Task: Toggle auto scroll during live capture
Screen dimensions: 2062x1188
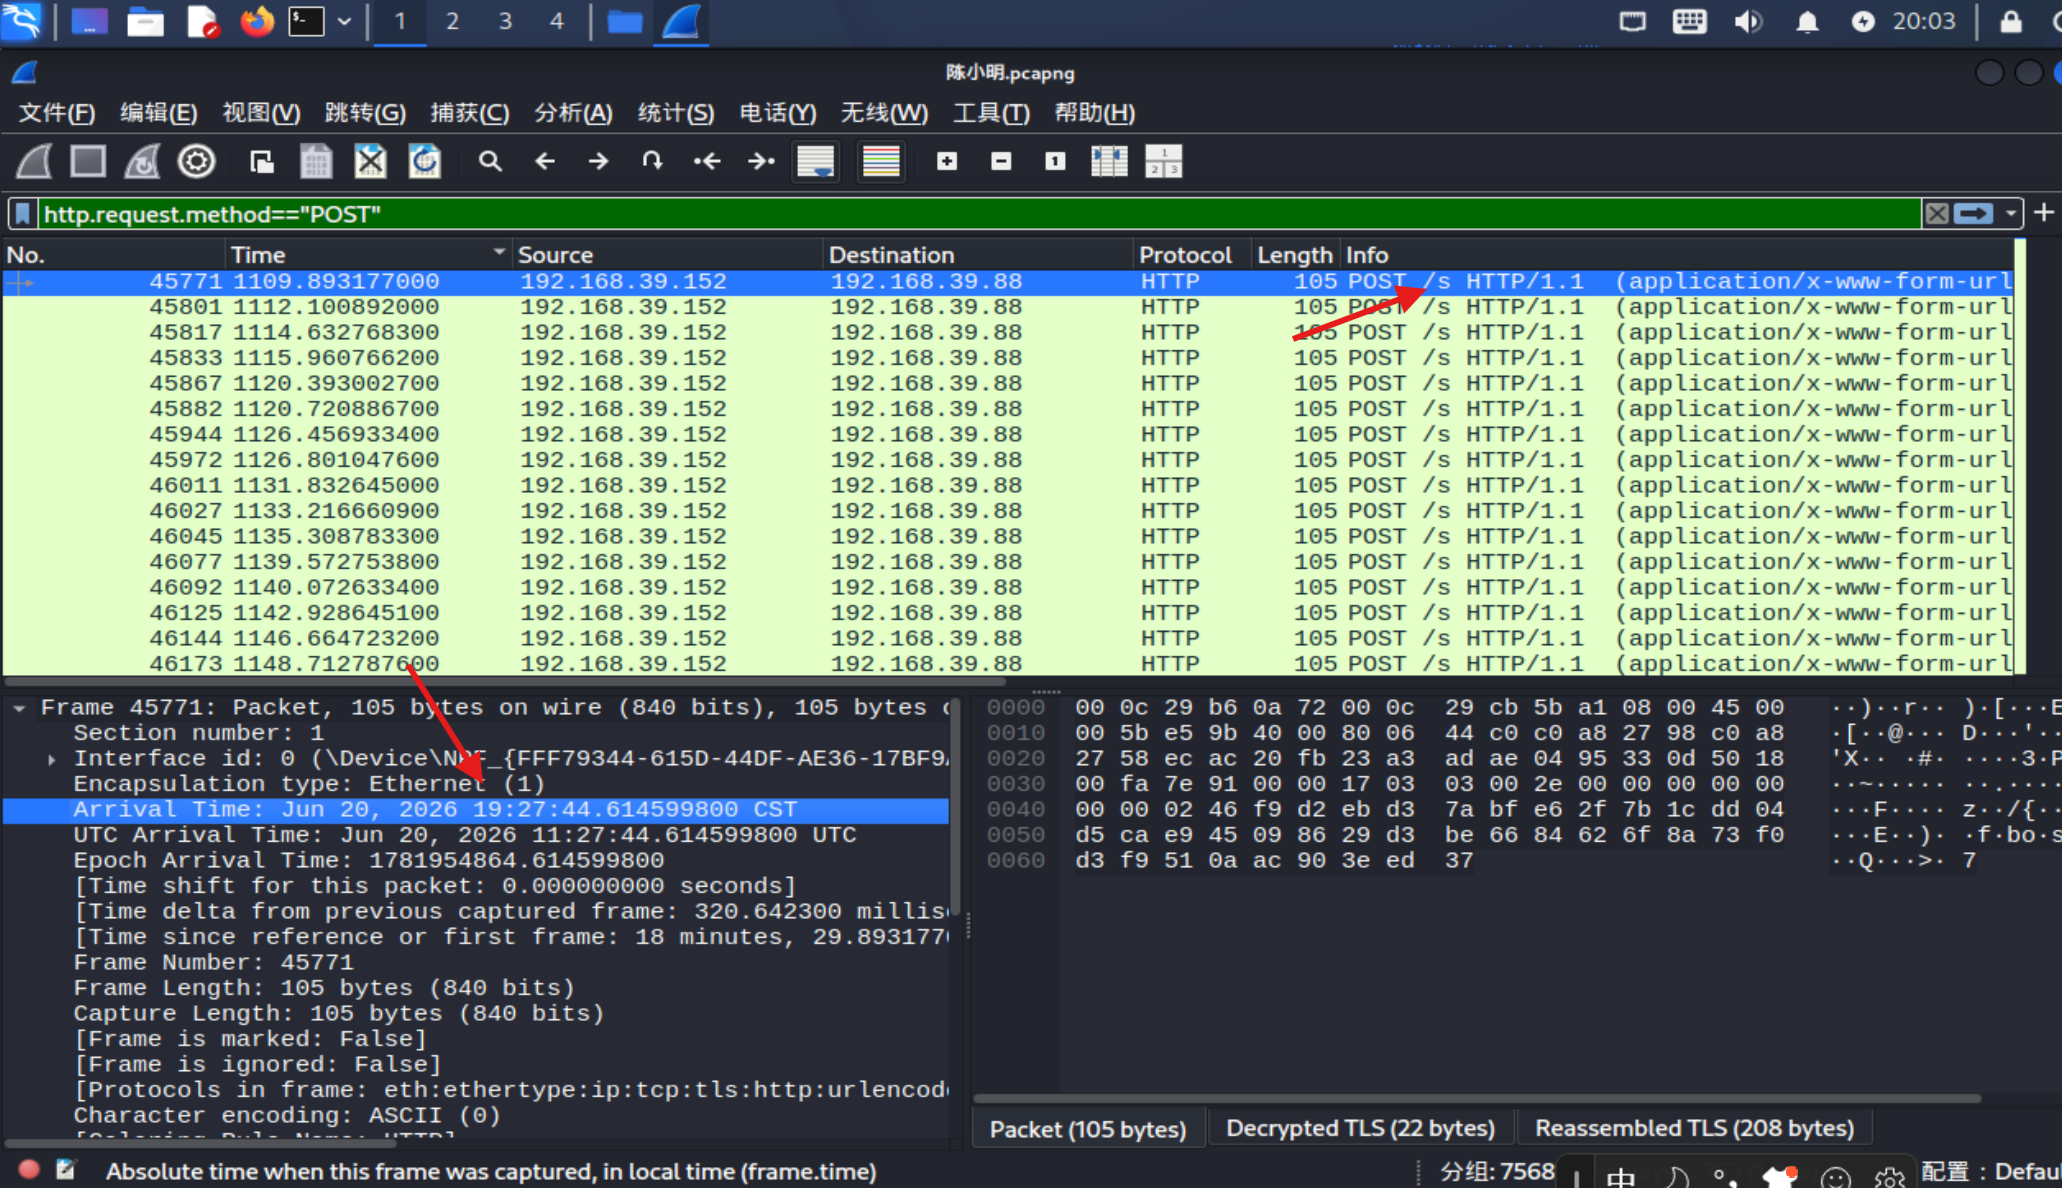Action: 816,161
